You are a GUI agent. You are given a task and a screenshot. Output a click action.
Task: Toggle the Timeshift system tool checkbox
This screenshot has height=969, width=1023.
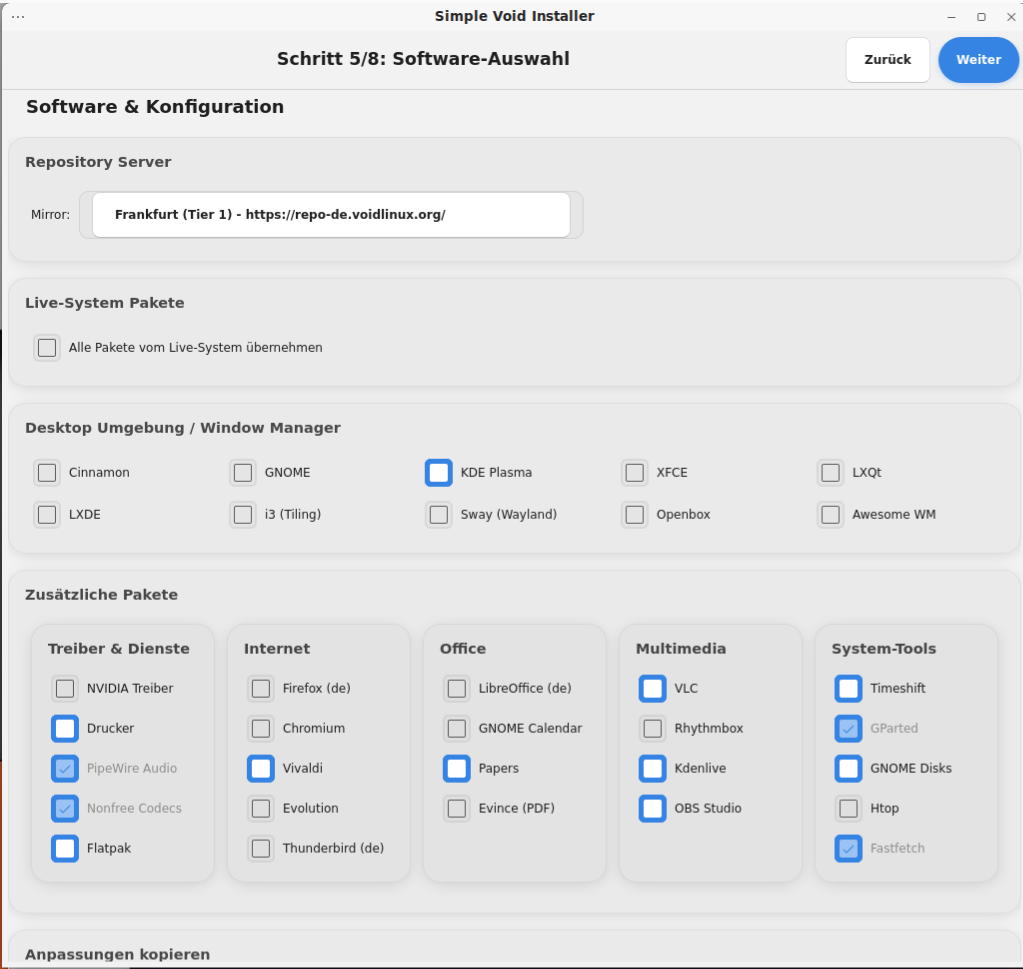849,689
